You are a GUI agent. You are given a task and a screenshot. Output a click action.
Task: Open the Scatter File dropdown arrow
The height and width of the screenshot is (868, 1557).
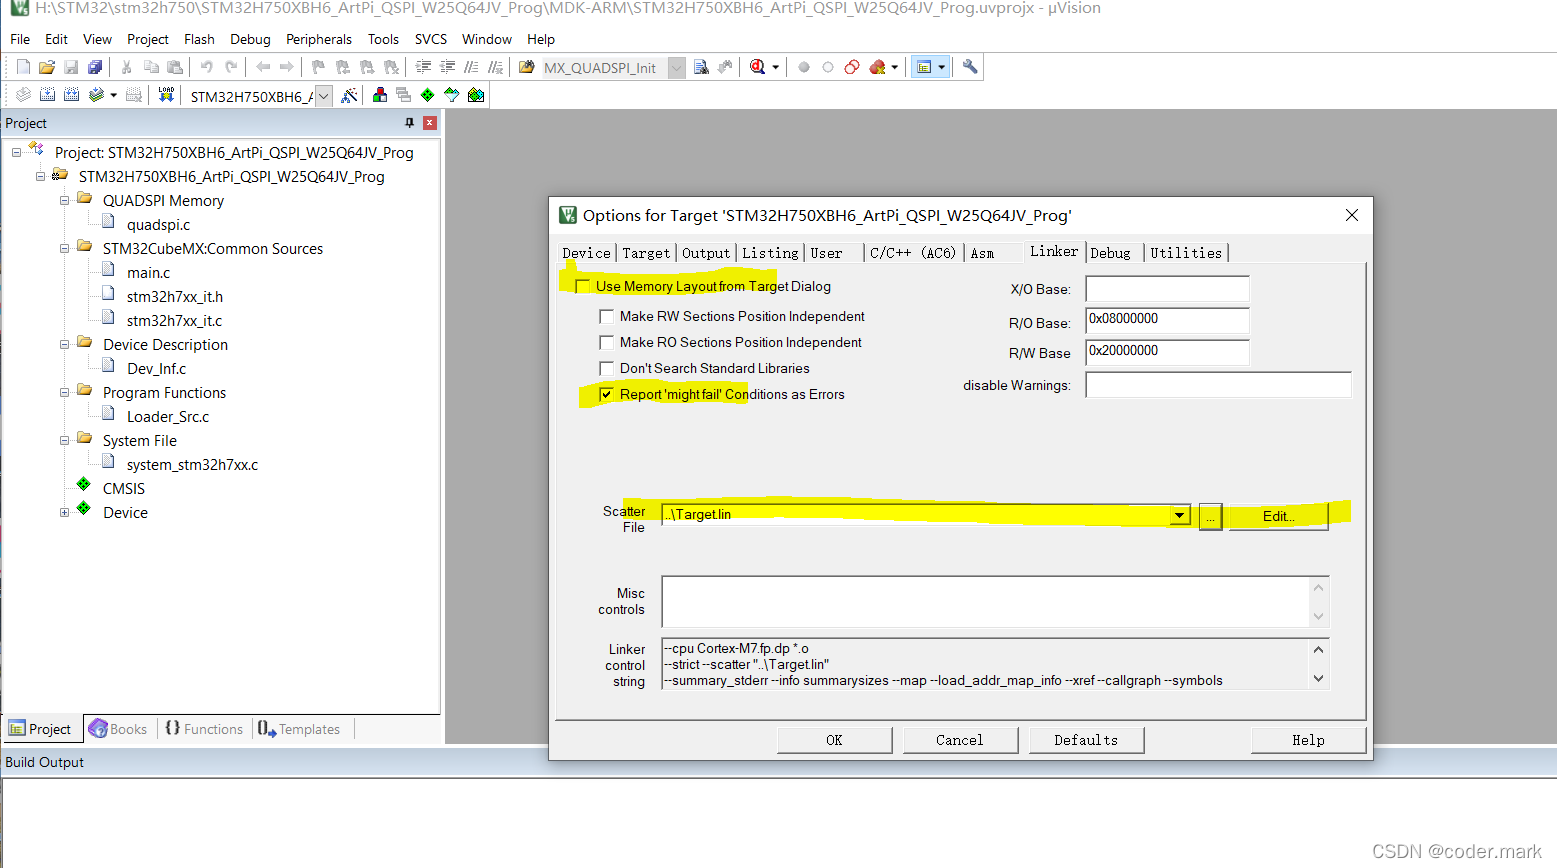(x=1180, y=515)
